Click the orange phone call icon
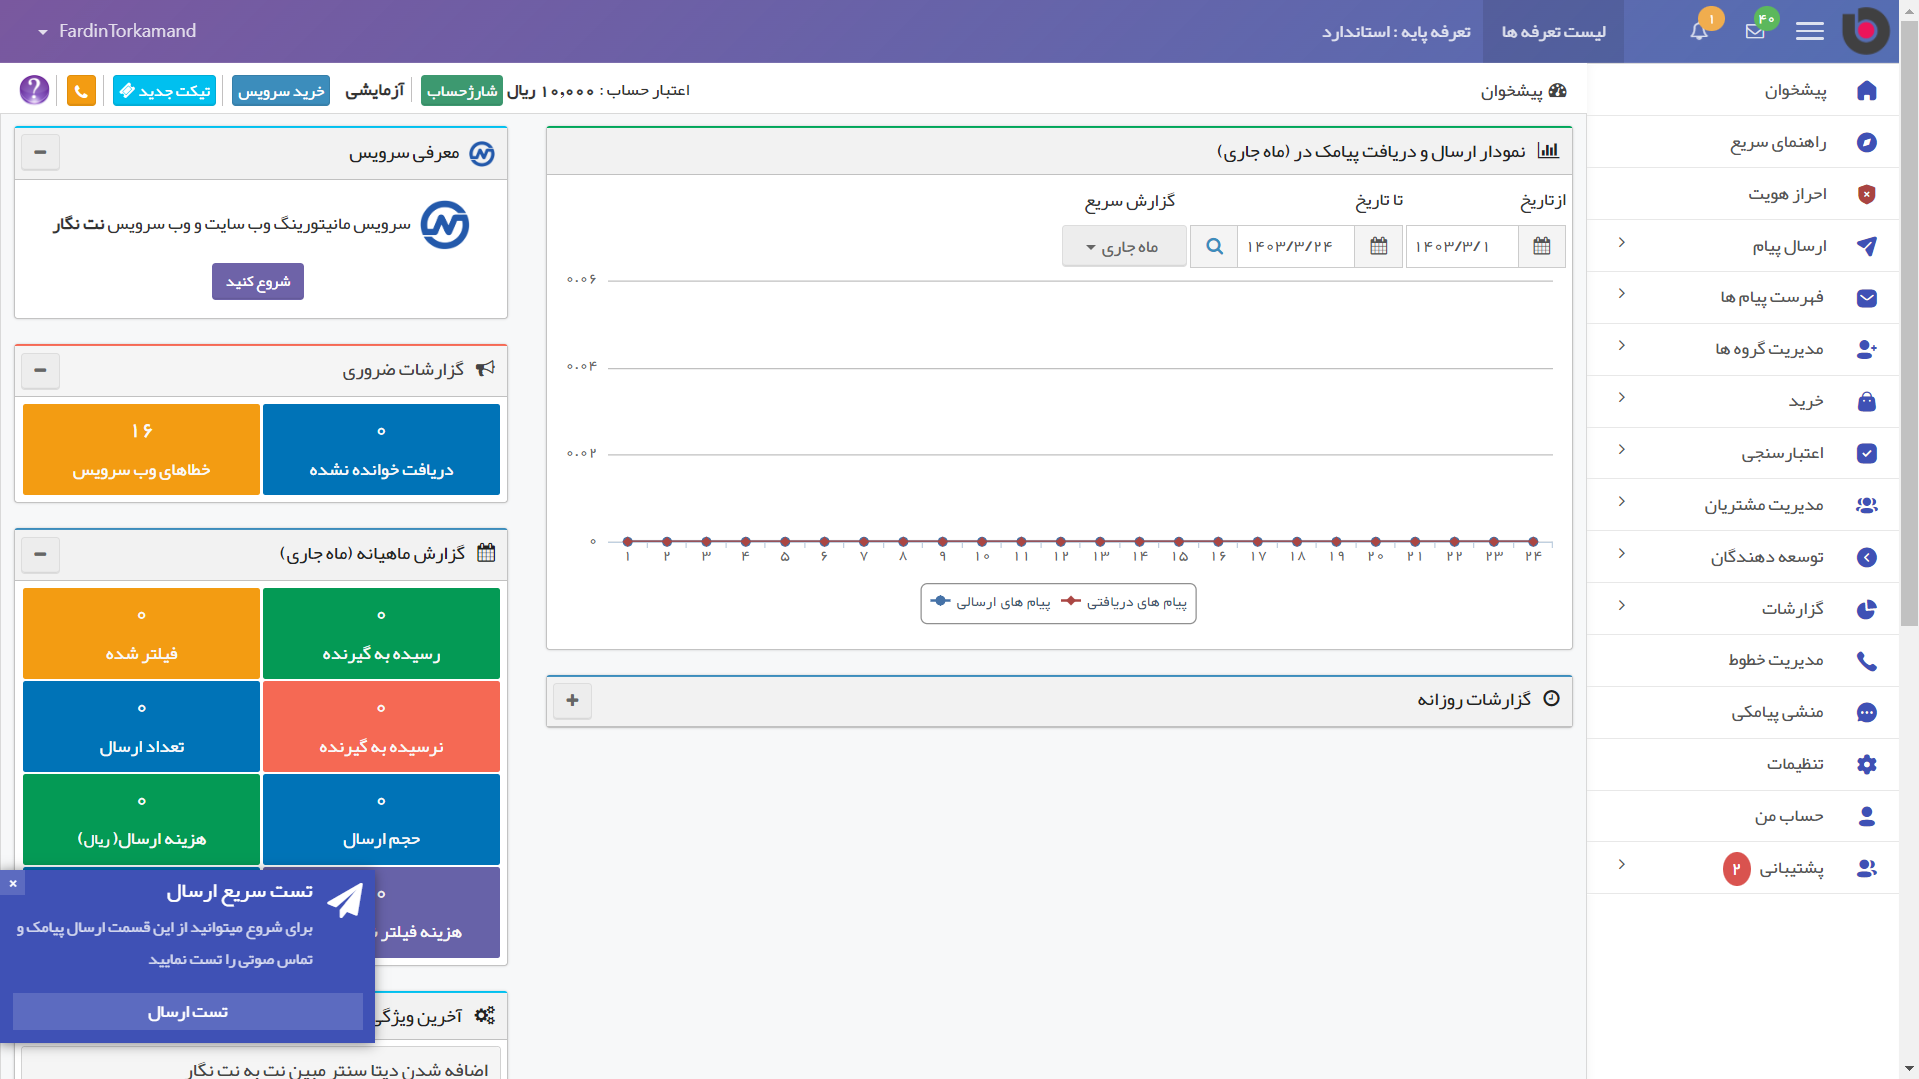Viewport: 1919px width, 1079px height. (x=81, y=91)
